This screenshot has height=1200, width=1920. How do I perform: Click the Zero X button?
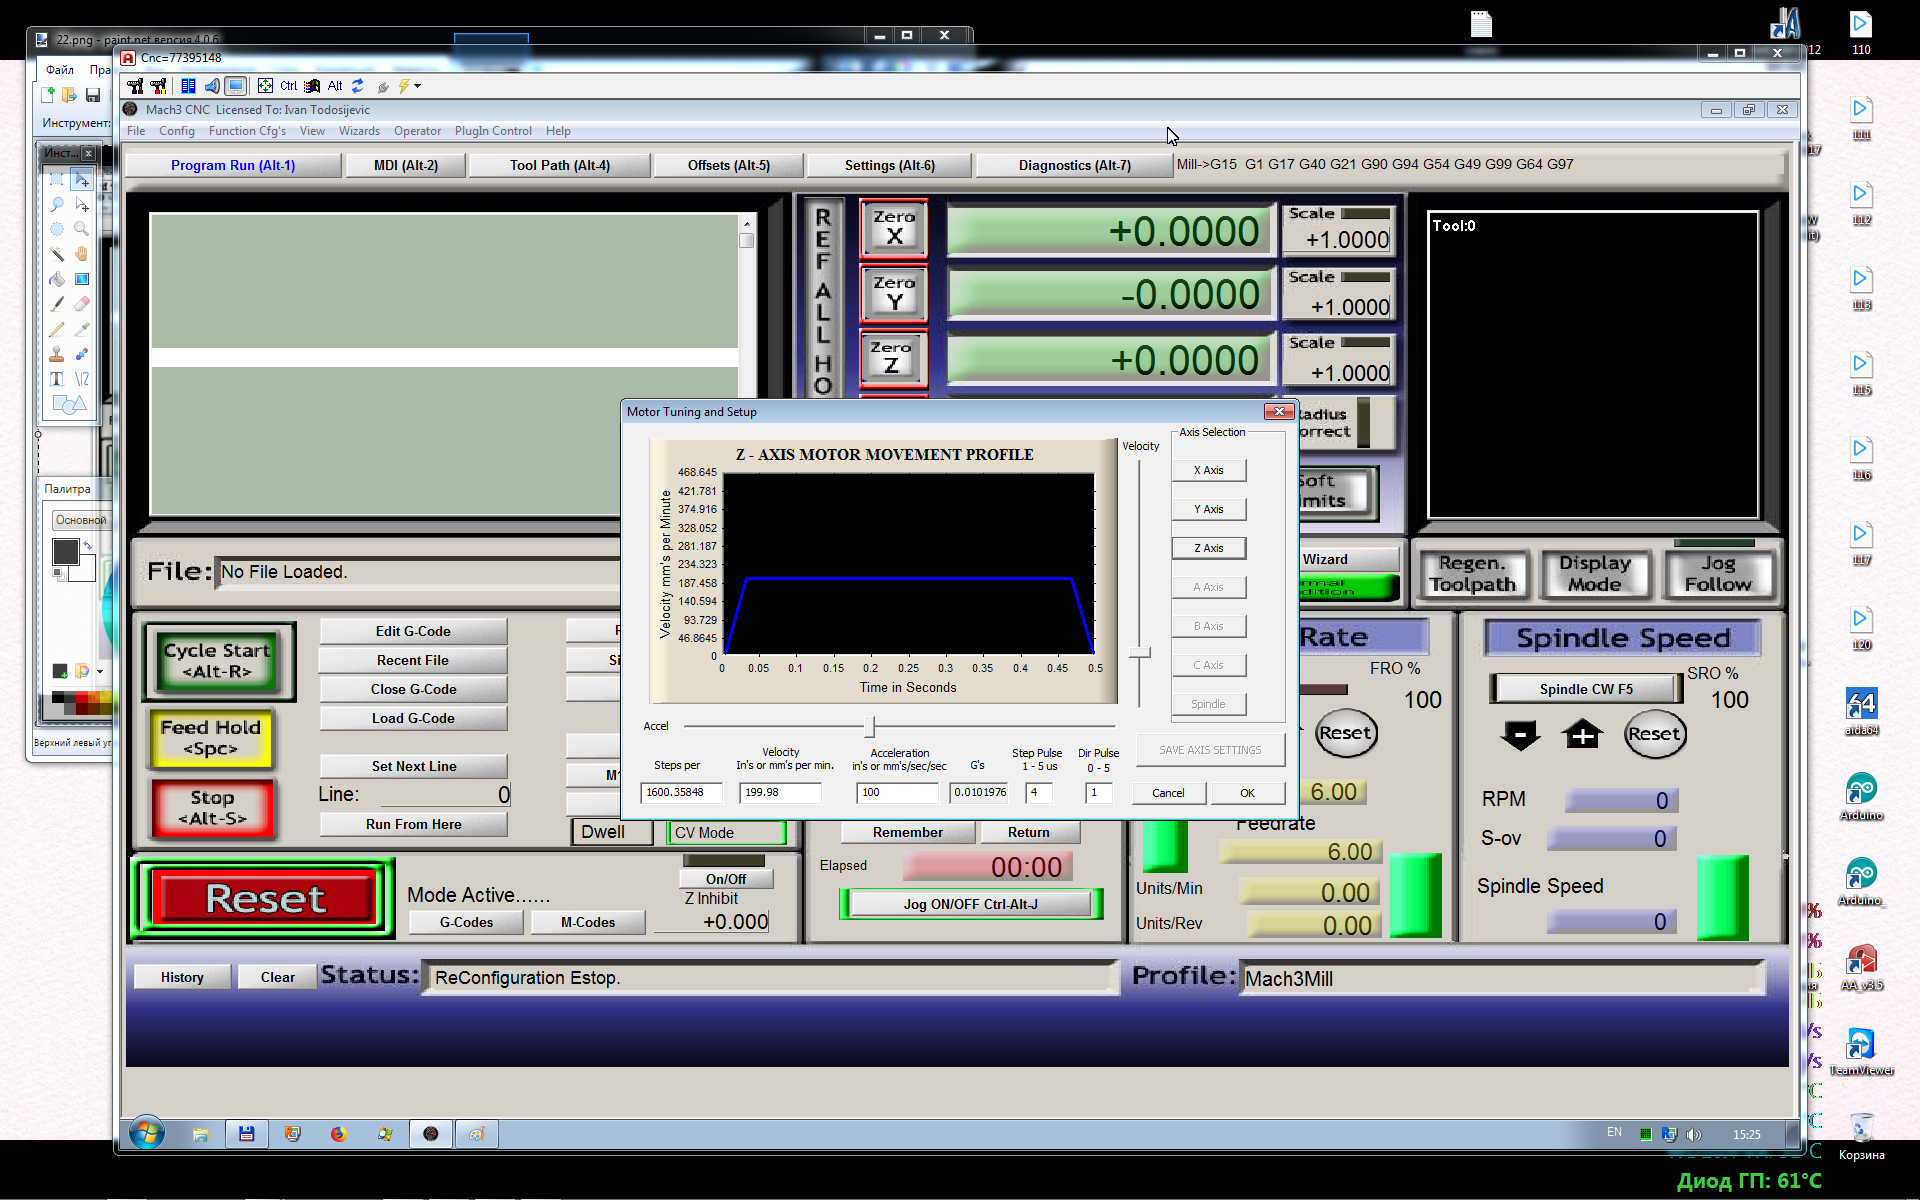(894, 228)
